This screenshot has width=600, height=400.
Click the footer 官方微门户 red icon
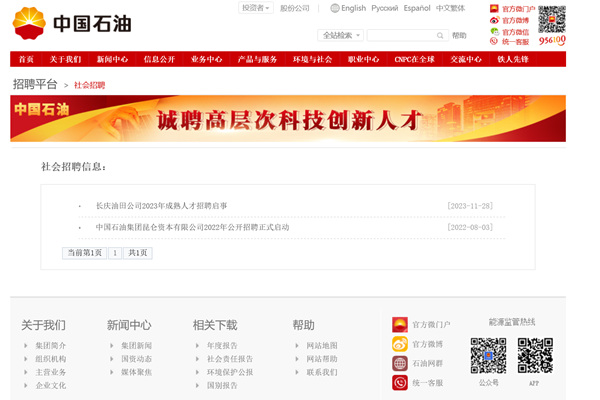tap(400, 325)
